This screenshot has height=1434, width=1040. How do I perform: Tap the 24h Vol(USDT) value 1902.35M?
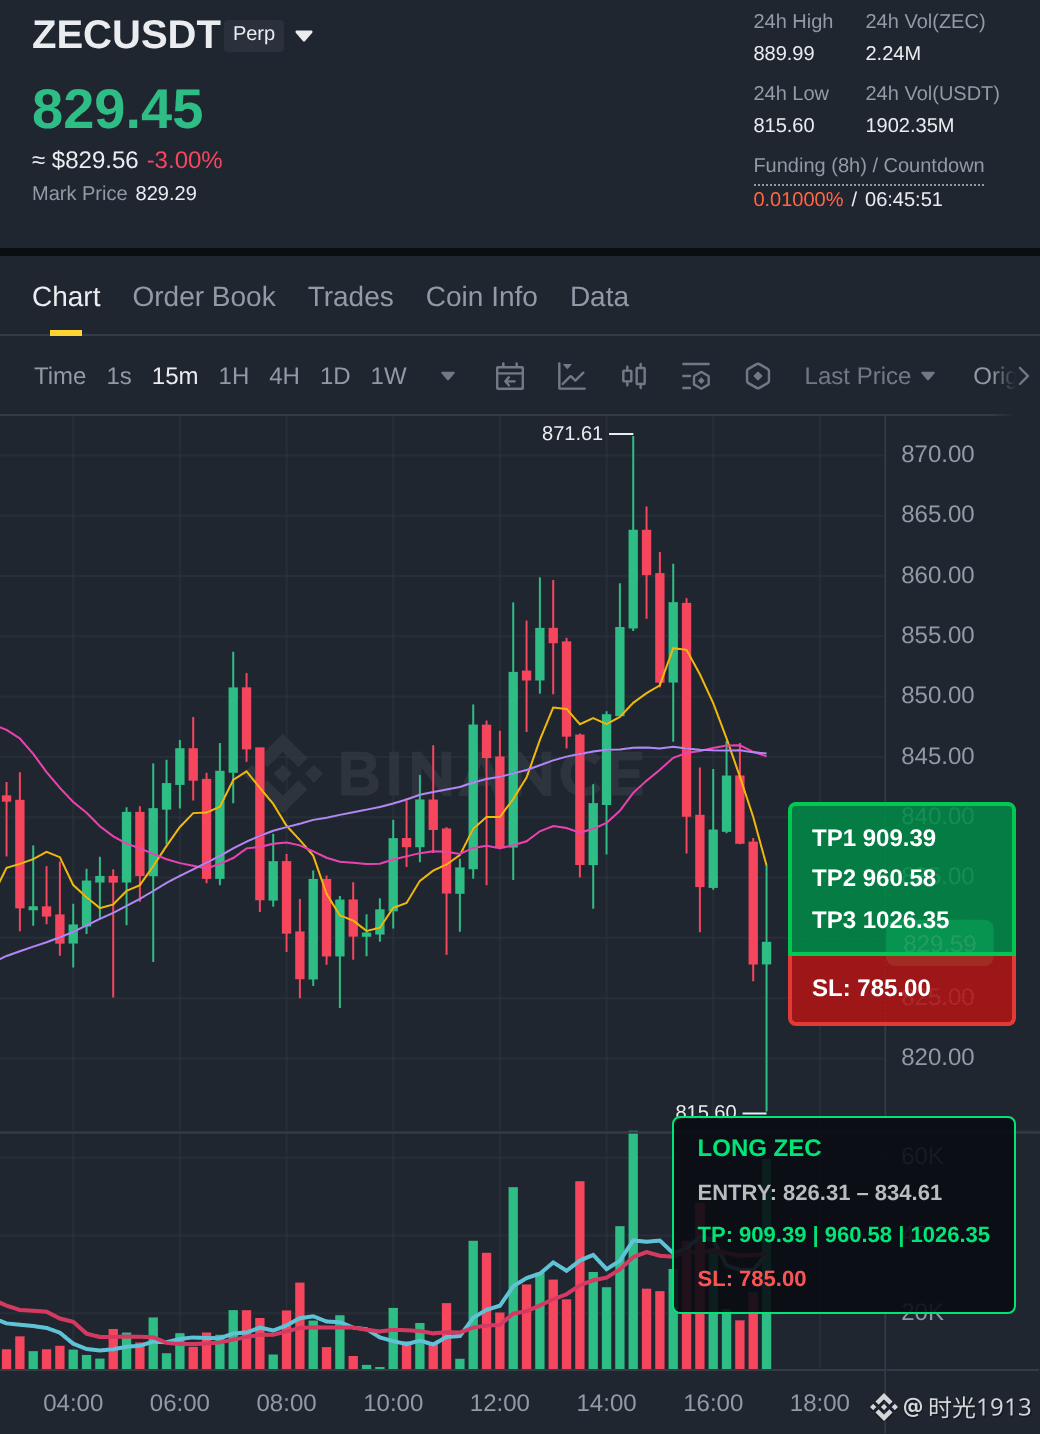pos(910,125)
